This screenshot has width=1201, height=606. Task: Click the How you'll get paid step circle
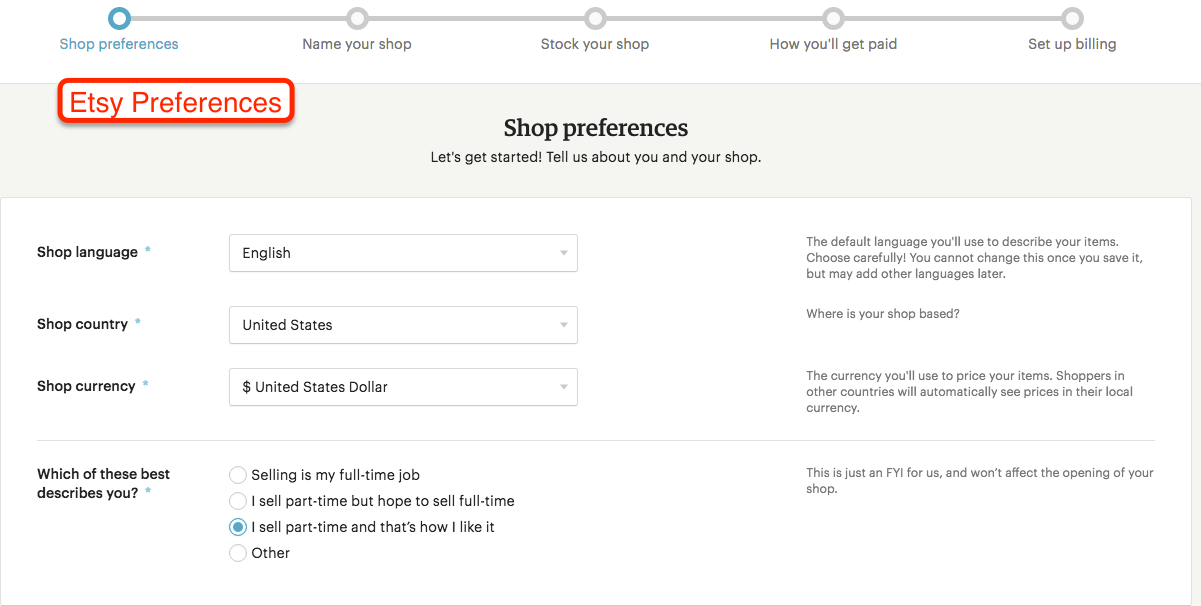[x=833, y=18]
